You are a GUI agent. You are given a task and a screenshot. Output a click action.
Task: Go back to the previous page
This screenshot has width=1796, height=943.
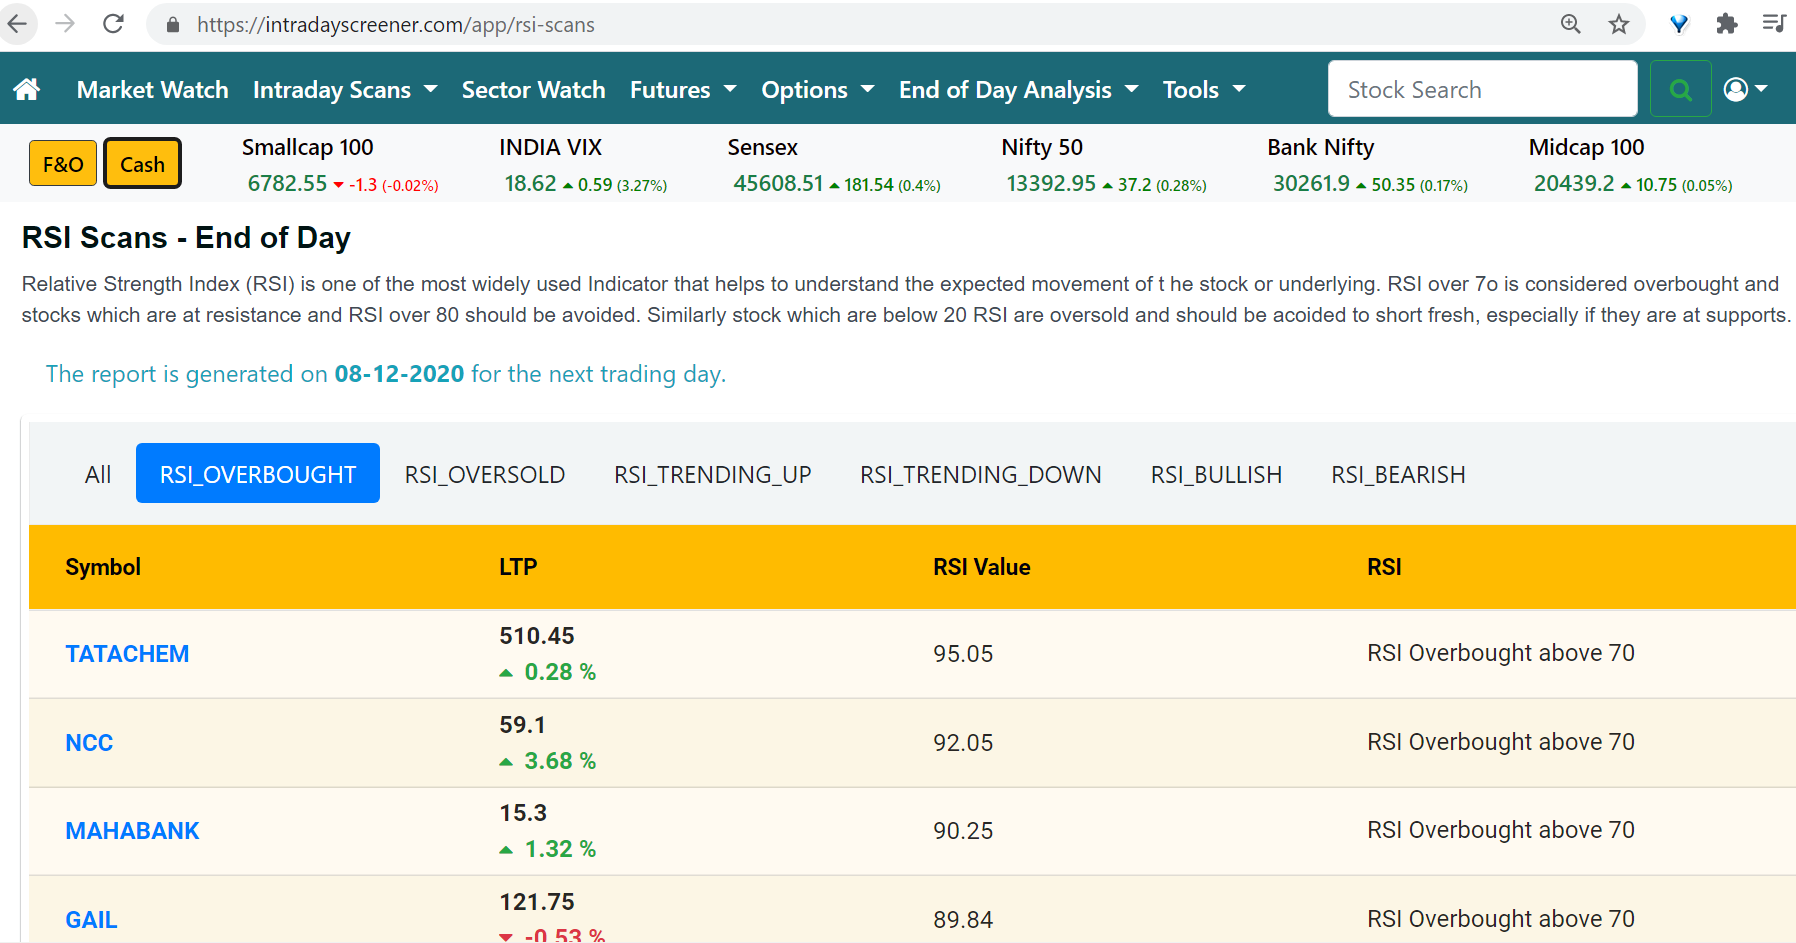click(x=17, y=24)
